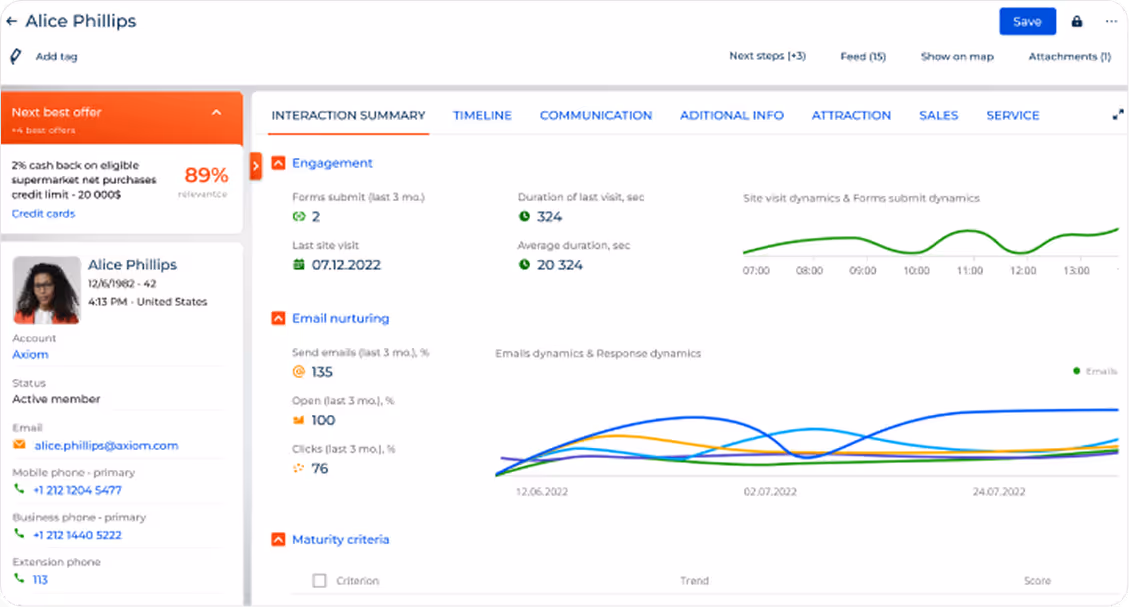Screen dimensions: 1129x607
Task: Click the clock icon next to visit duration
Action: [524, 215]
